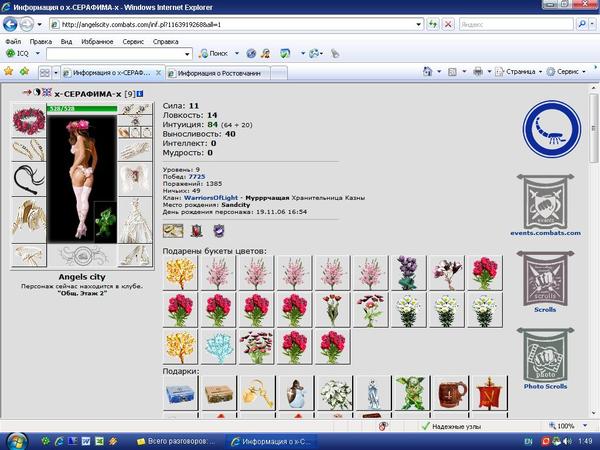Image resolution: width=600 pixels, height=450 pixels.
Task: Click the RSS feeds icon in the command bar
Action: [x=452, y=72]
